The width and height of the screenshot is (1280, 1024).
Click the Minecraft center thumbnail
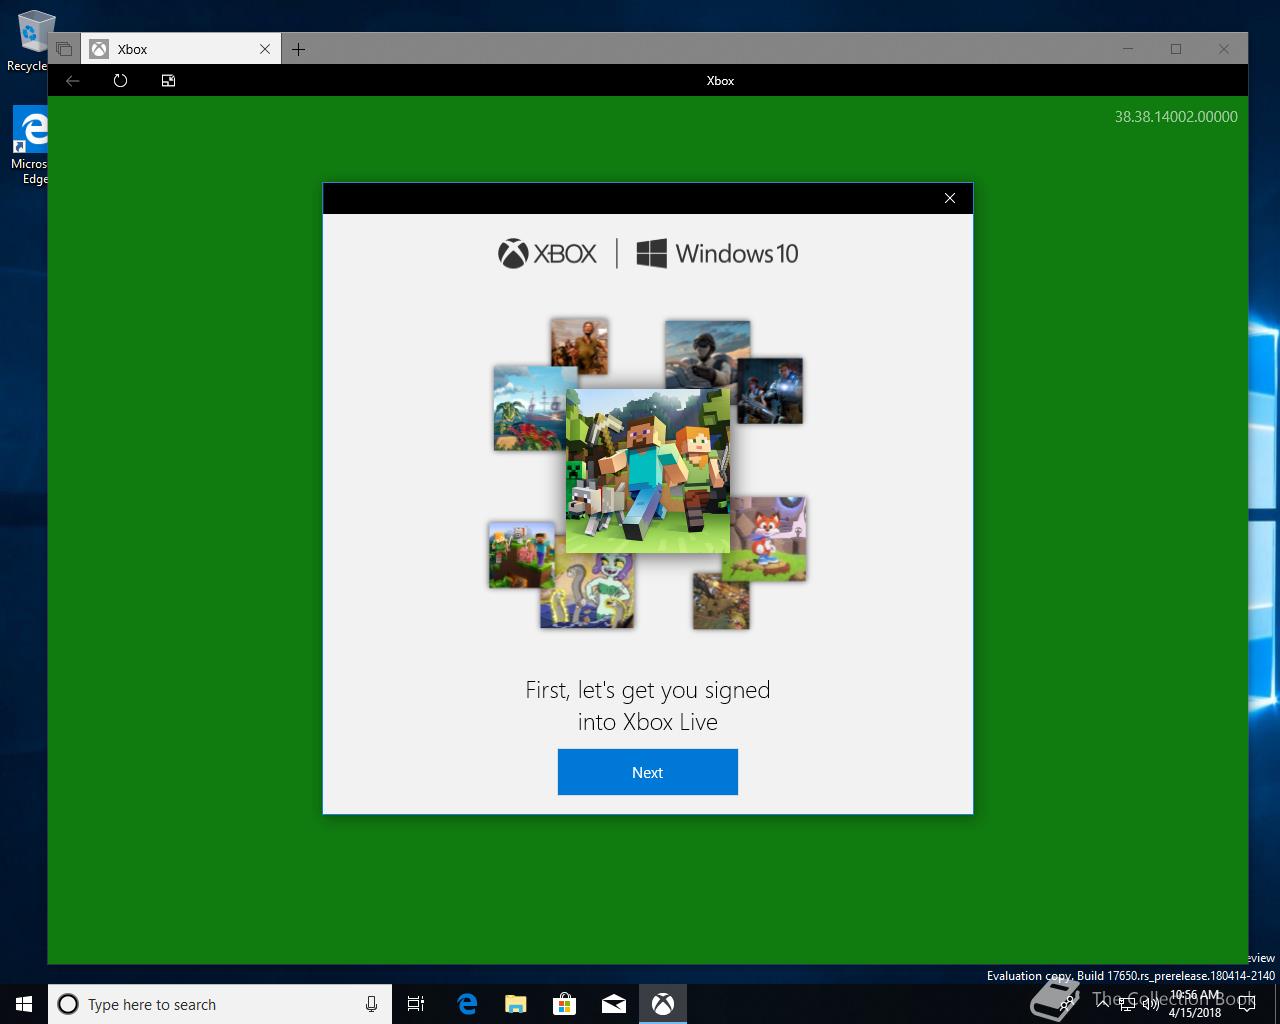648,470
